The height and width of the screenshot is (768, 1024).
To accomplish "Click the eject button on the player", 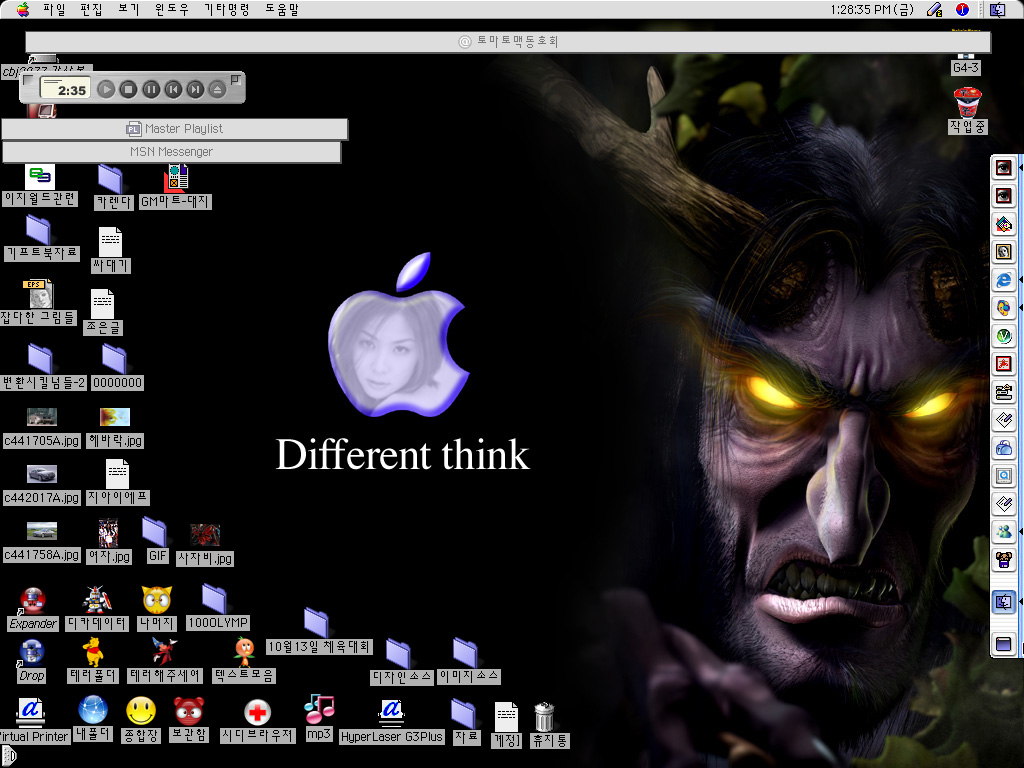I will (218, 90).
